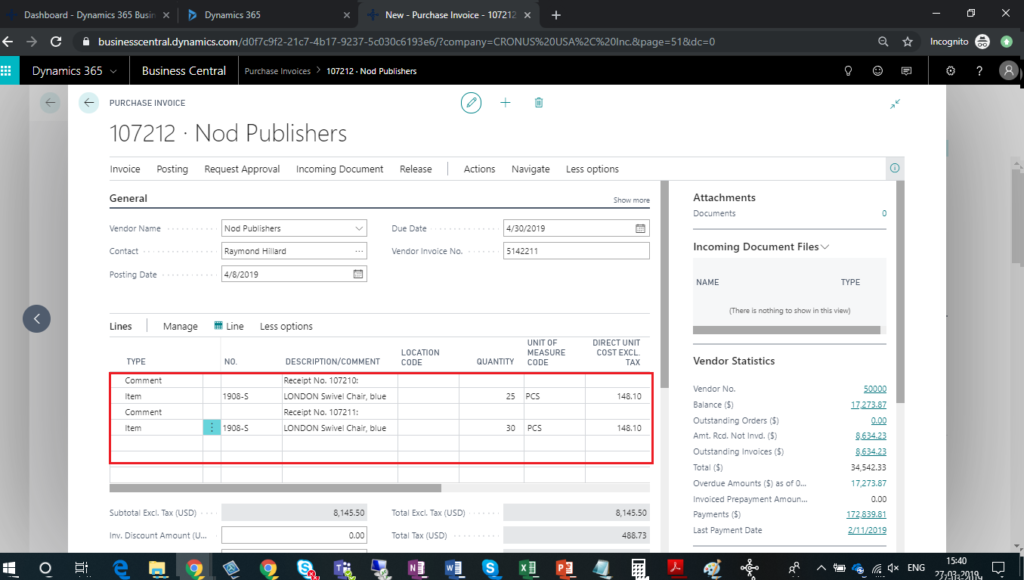This screenshot has height=580, width=1024.
Task: Open the Manage menu in Lines
Action: pyautogui.click(x=180, y=327)
